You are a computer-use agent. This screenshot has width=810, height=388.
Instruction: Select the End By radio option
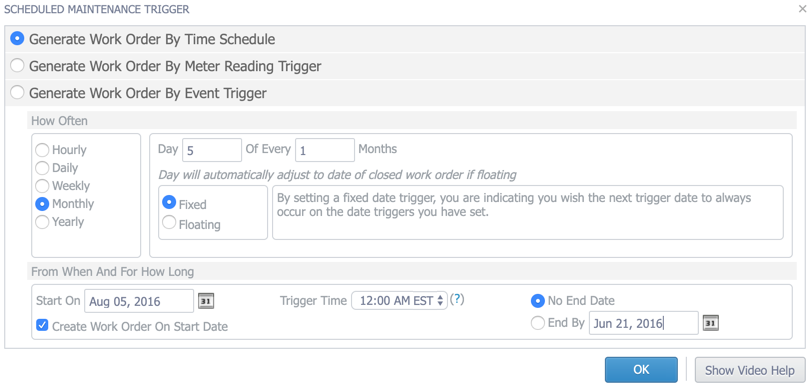click(538, 323)
